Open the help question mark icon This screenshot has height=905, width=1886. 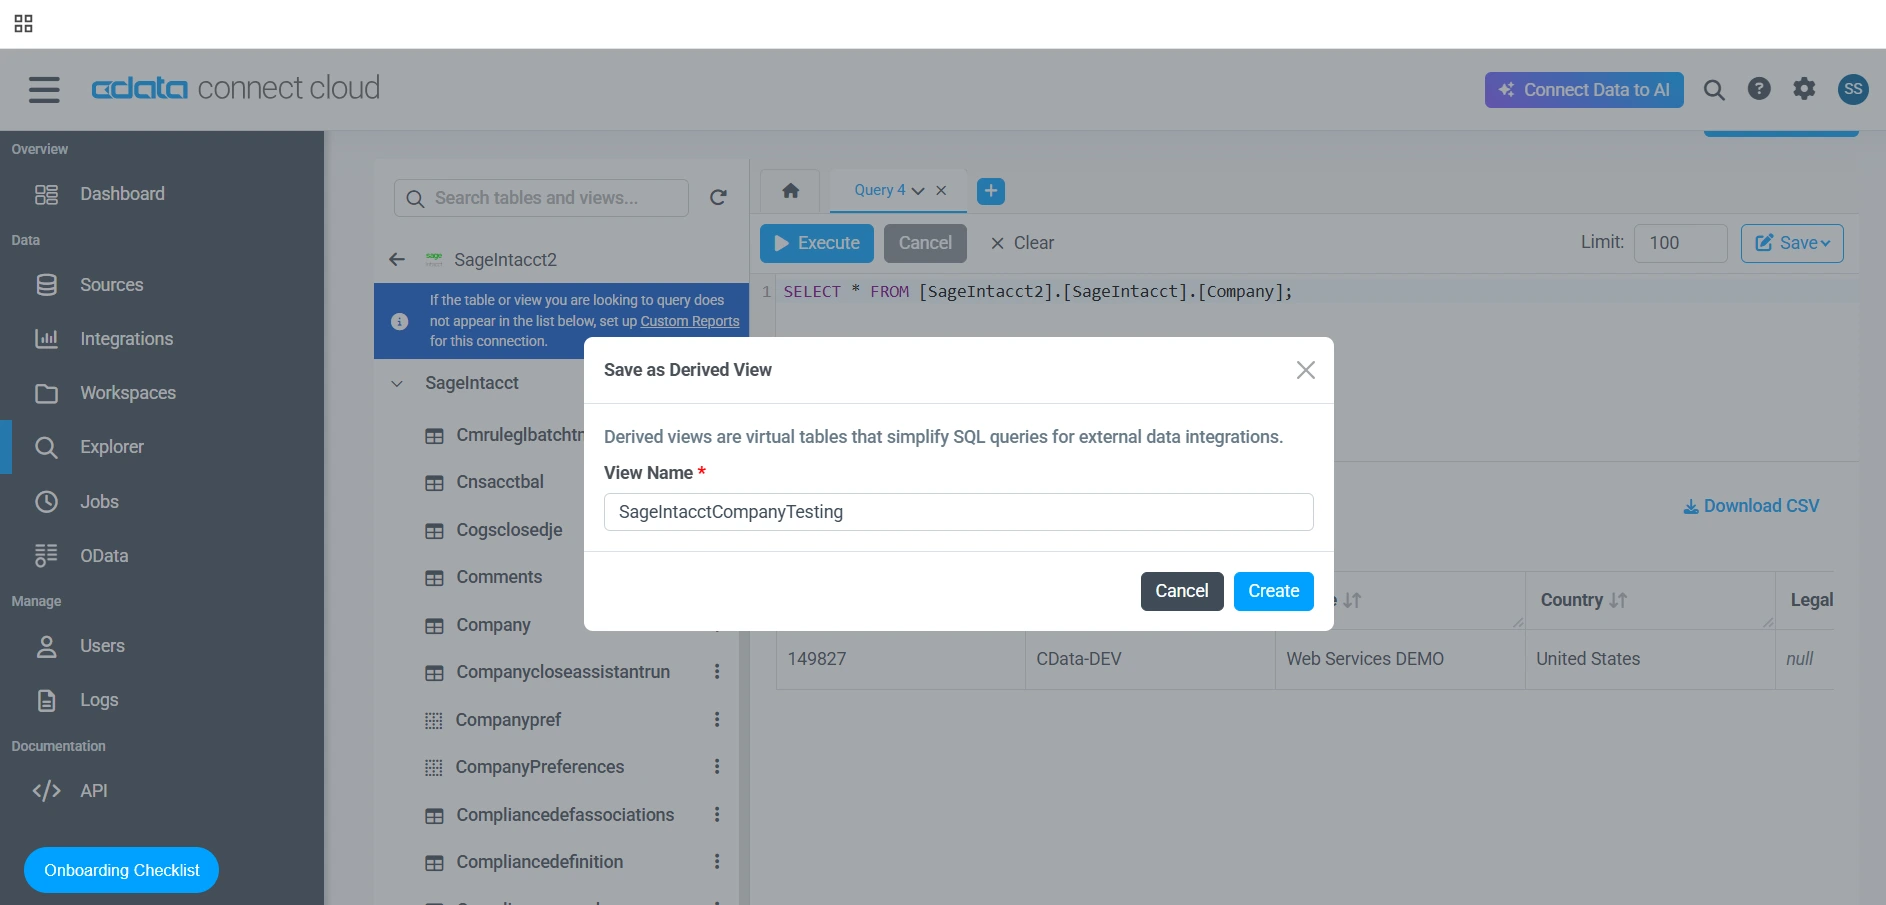click(x=1758, y=89)
